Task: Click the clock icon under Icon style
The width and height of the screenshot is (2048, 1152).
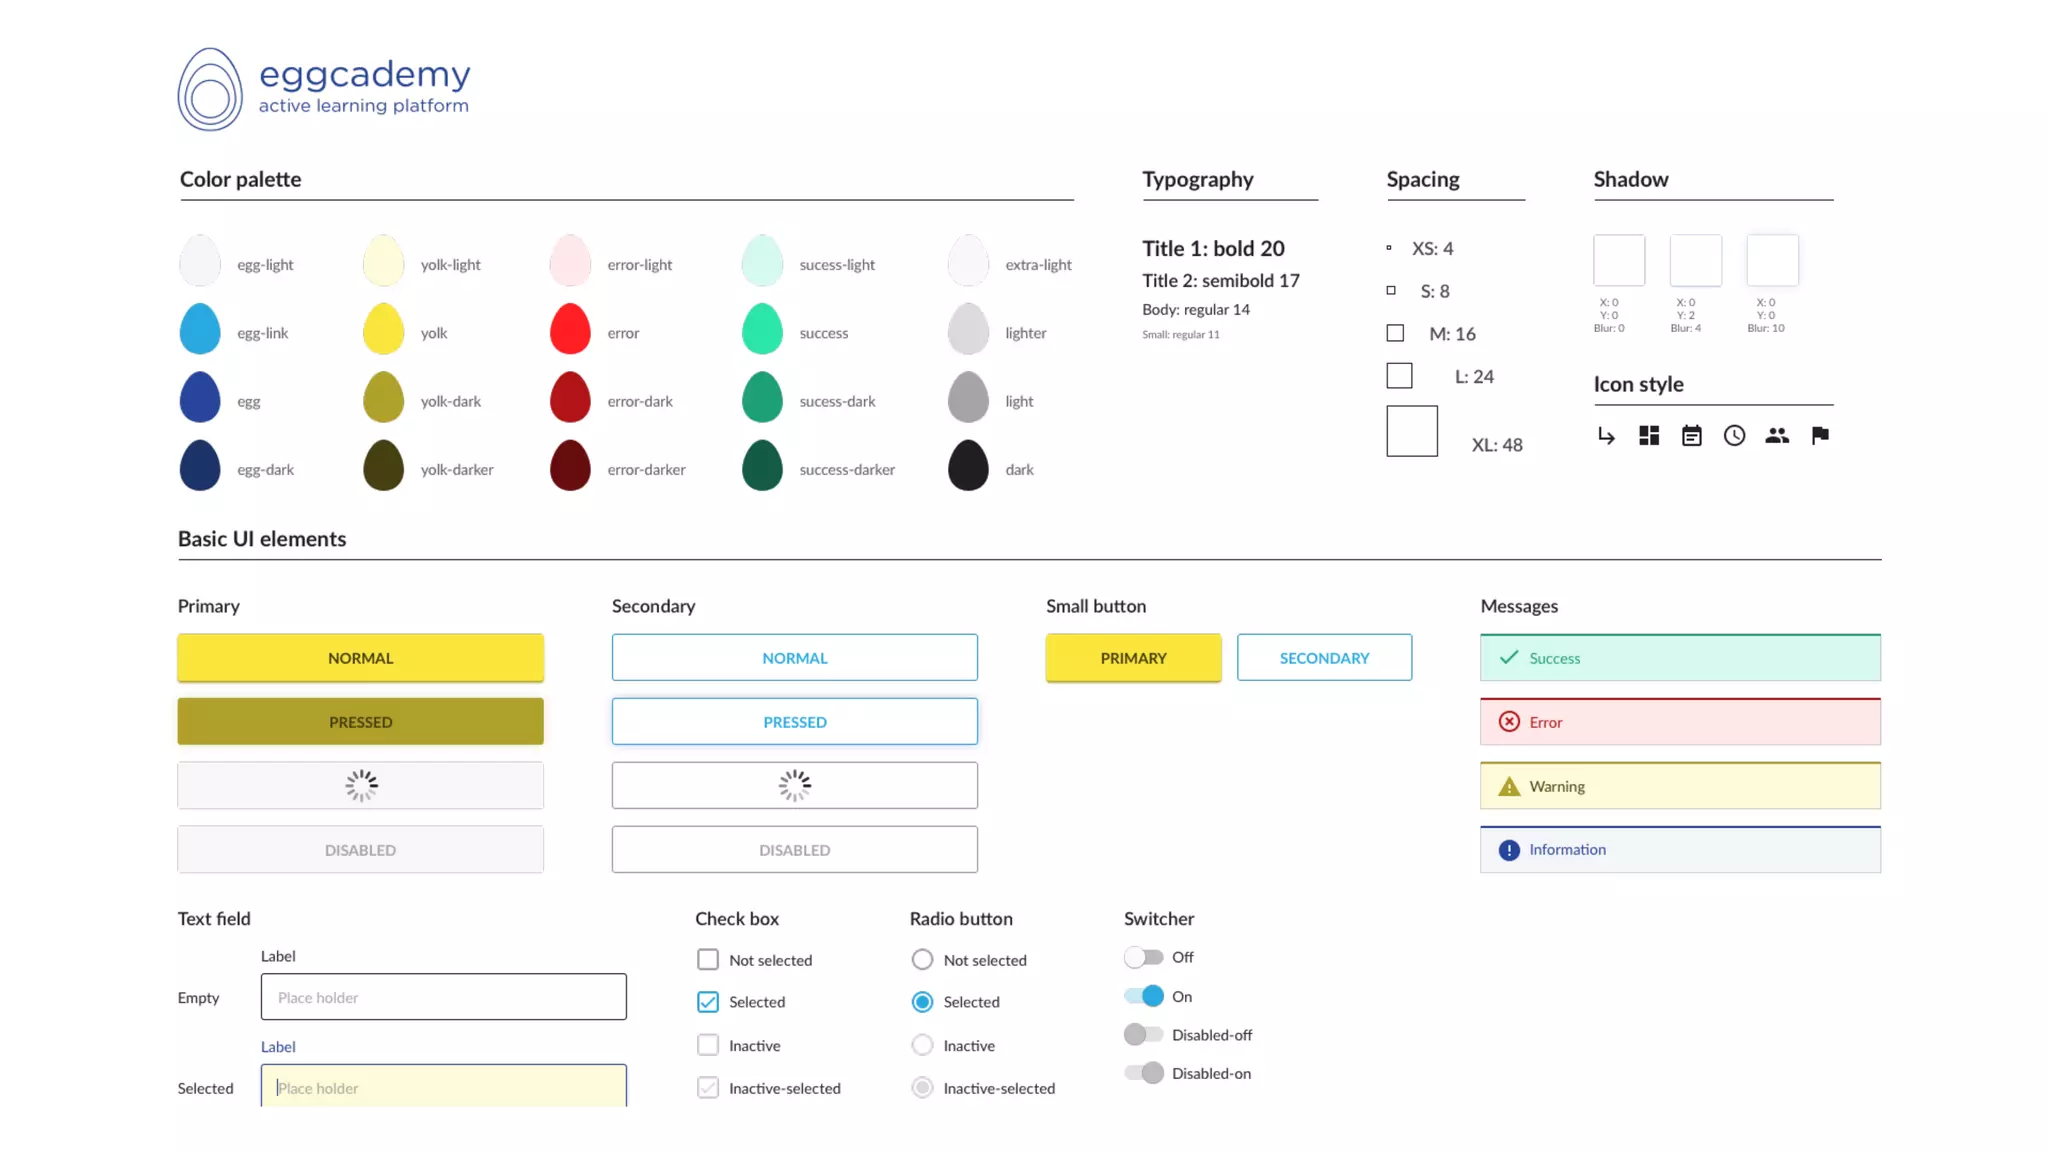Action: (1734, 436)
